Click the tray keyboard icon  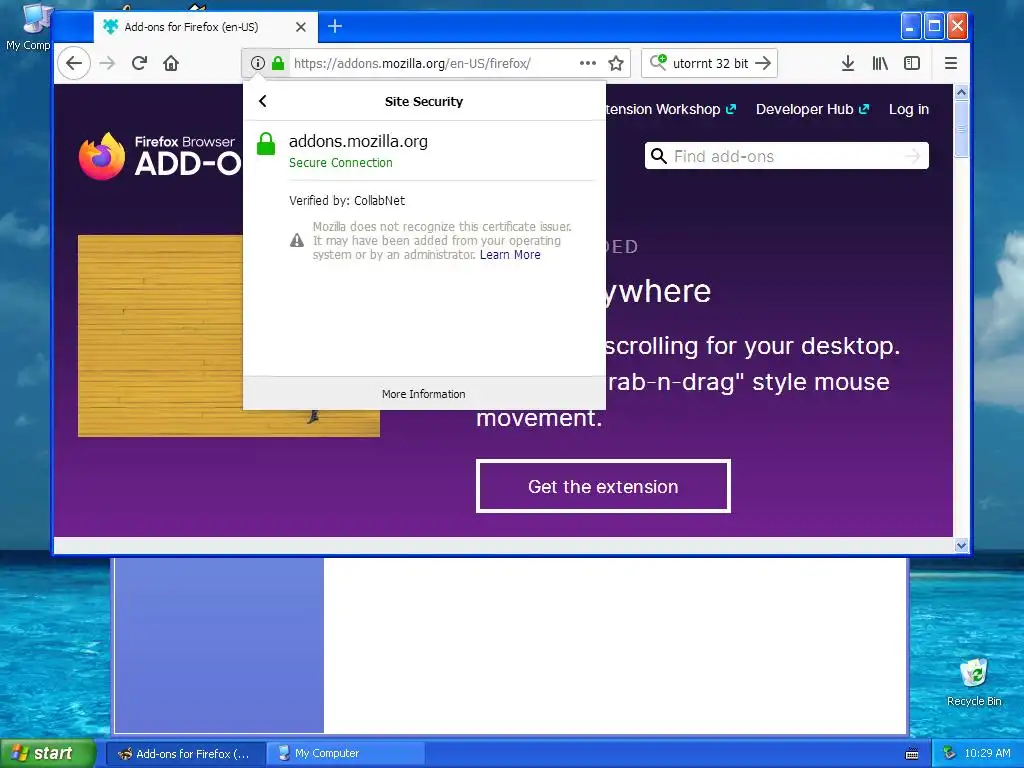coord(912,754)
